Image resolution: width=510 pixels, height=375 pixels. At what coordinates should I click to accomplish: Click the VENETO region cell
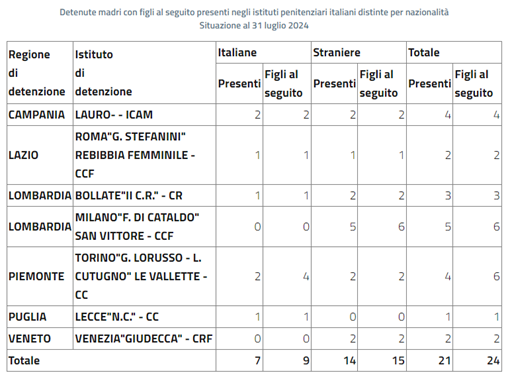coord(40,339)
